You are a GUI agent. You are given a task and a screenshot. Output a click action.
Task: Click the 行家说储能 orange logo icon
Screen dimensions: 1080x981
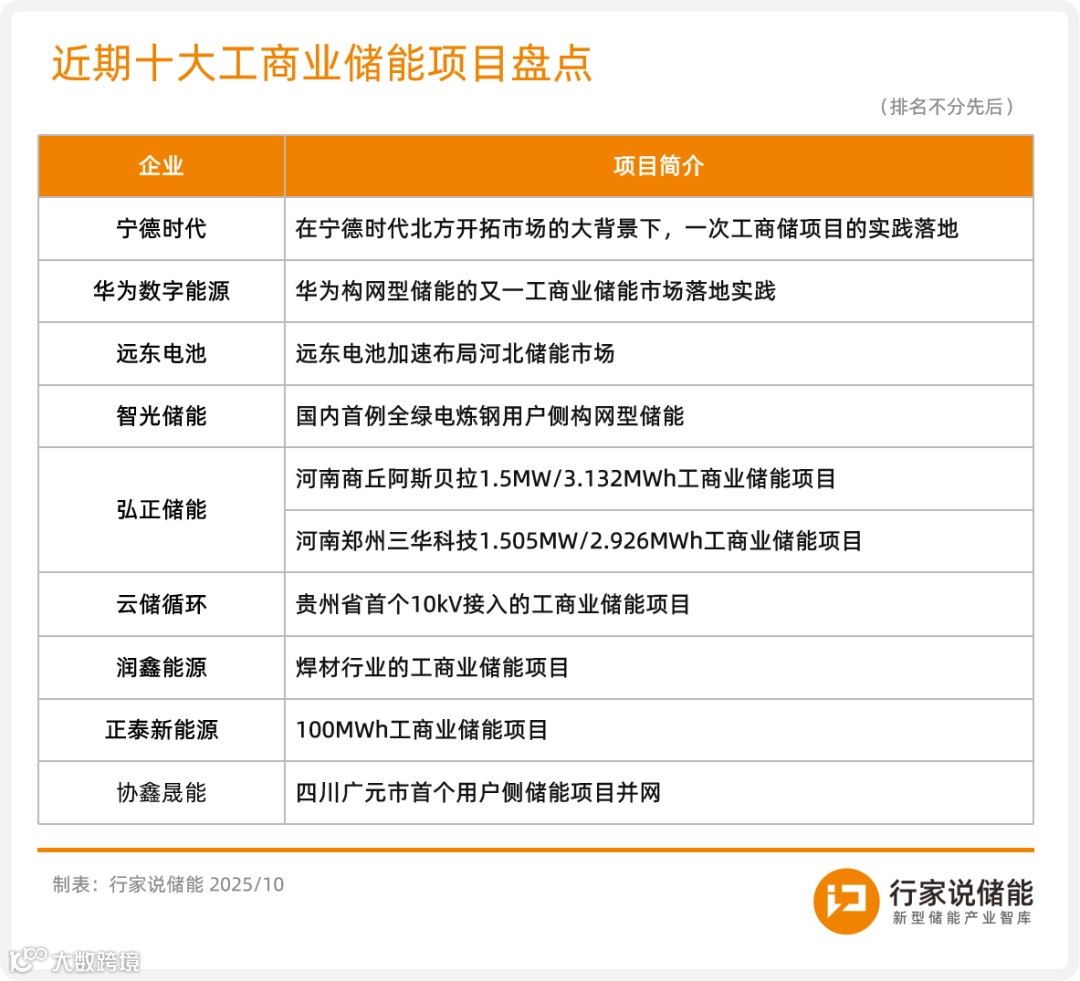[x=846, y=901]
